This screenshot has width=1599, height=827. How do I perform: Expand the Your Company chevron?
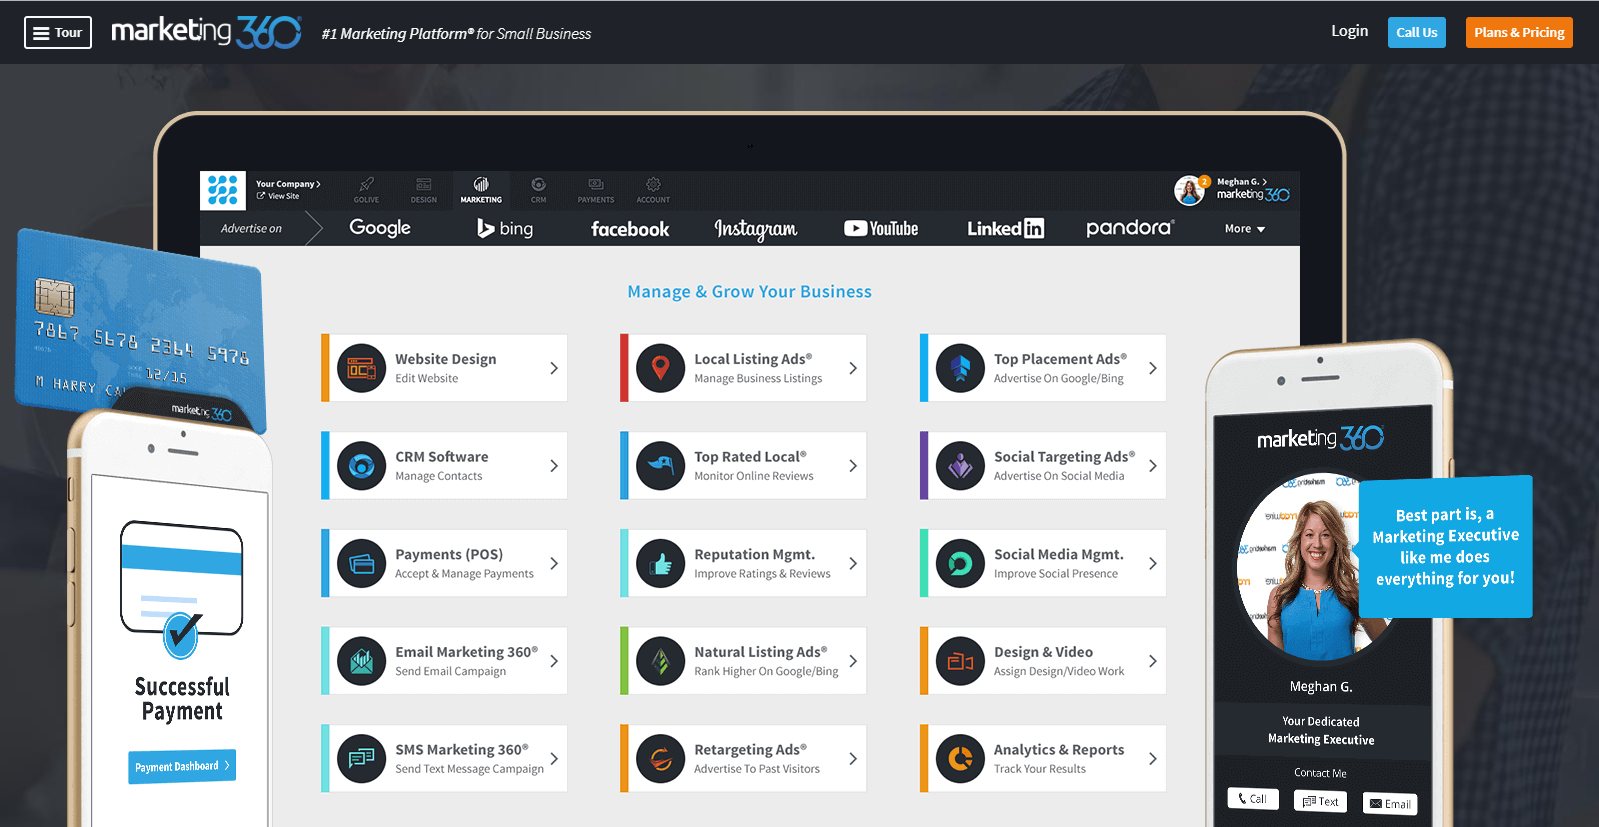tap(318, 184)
